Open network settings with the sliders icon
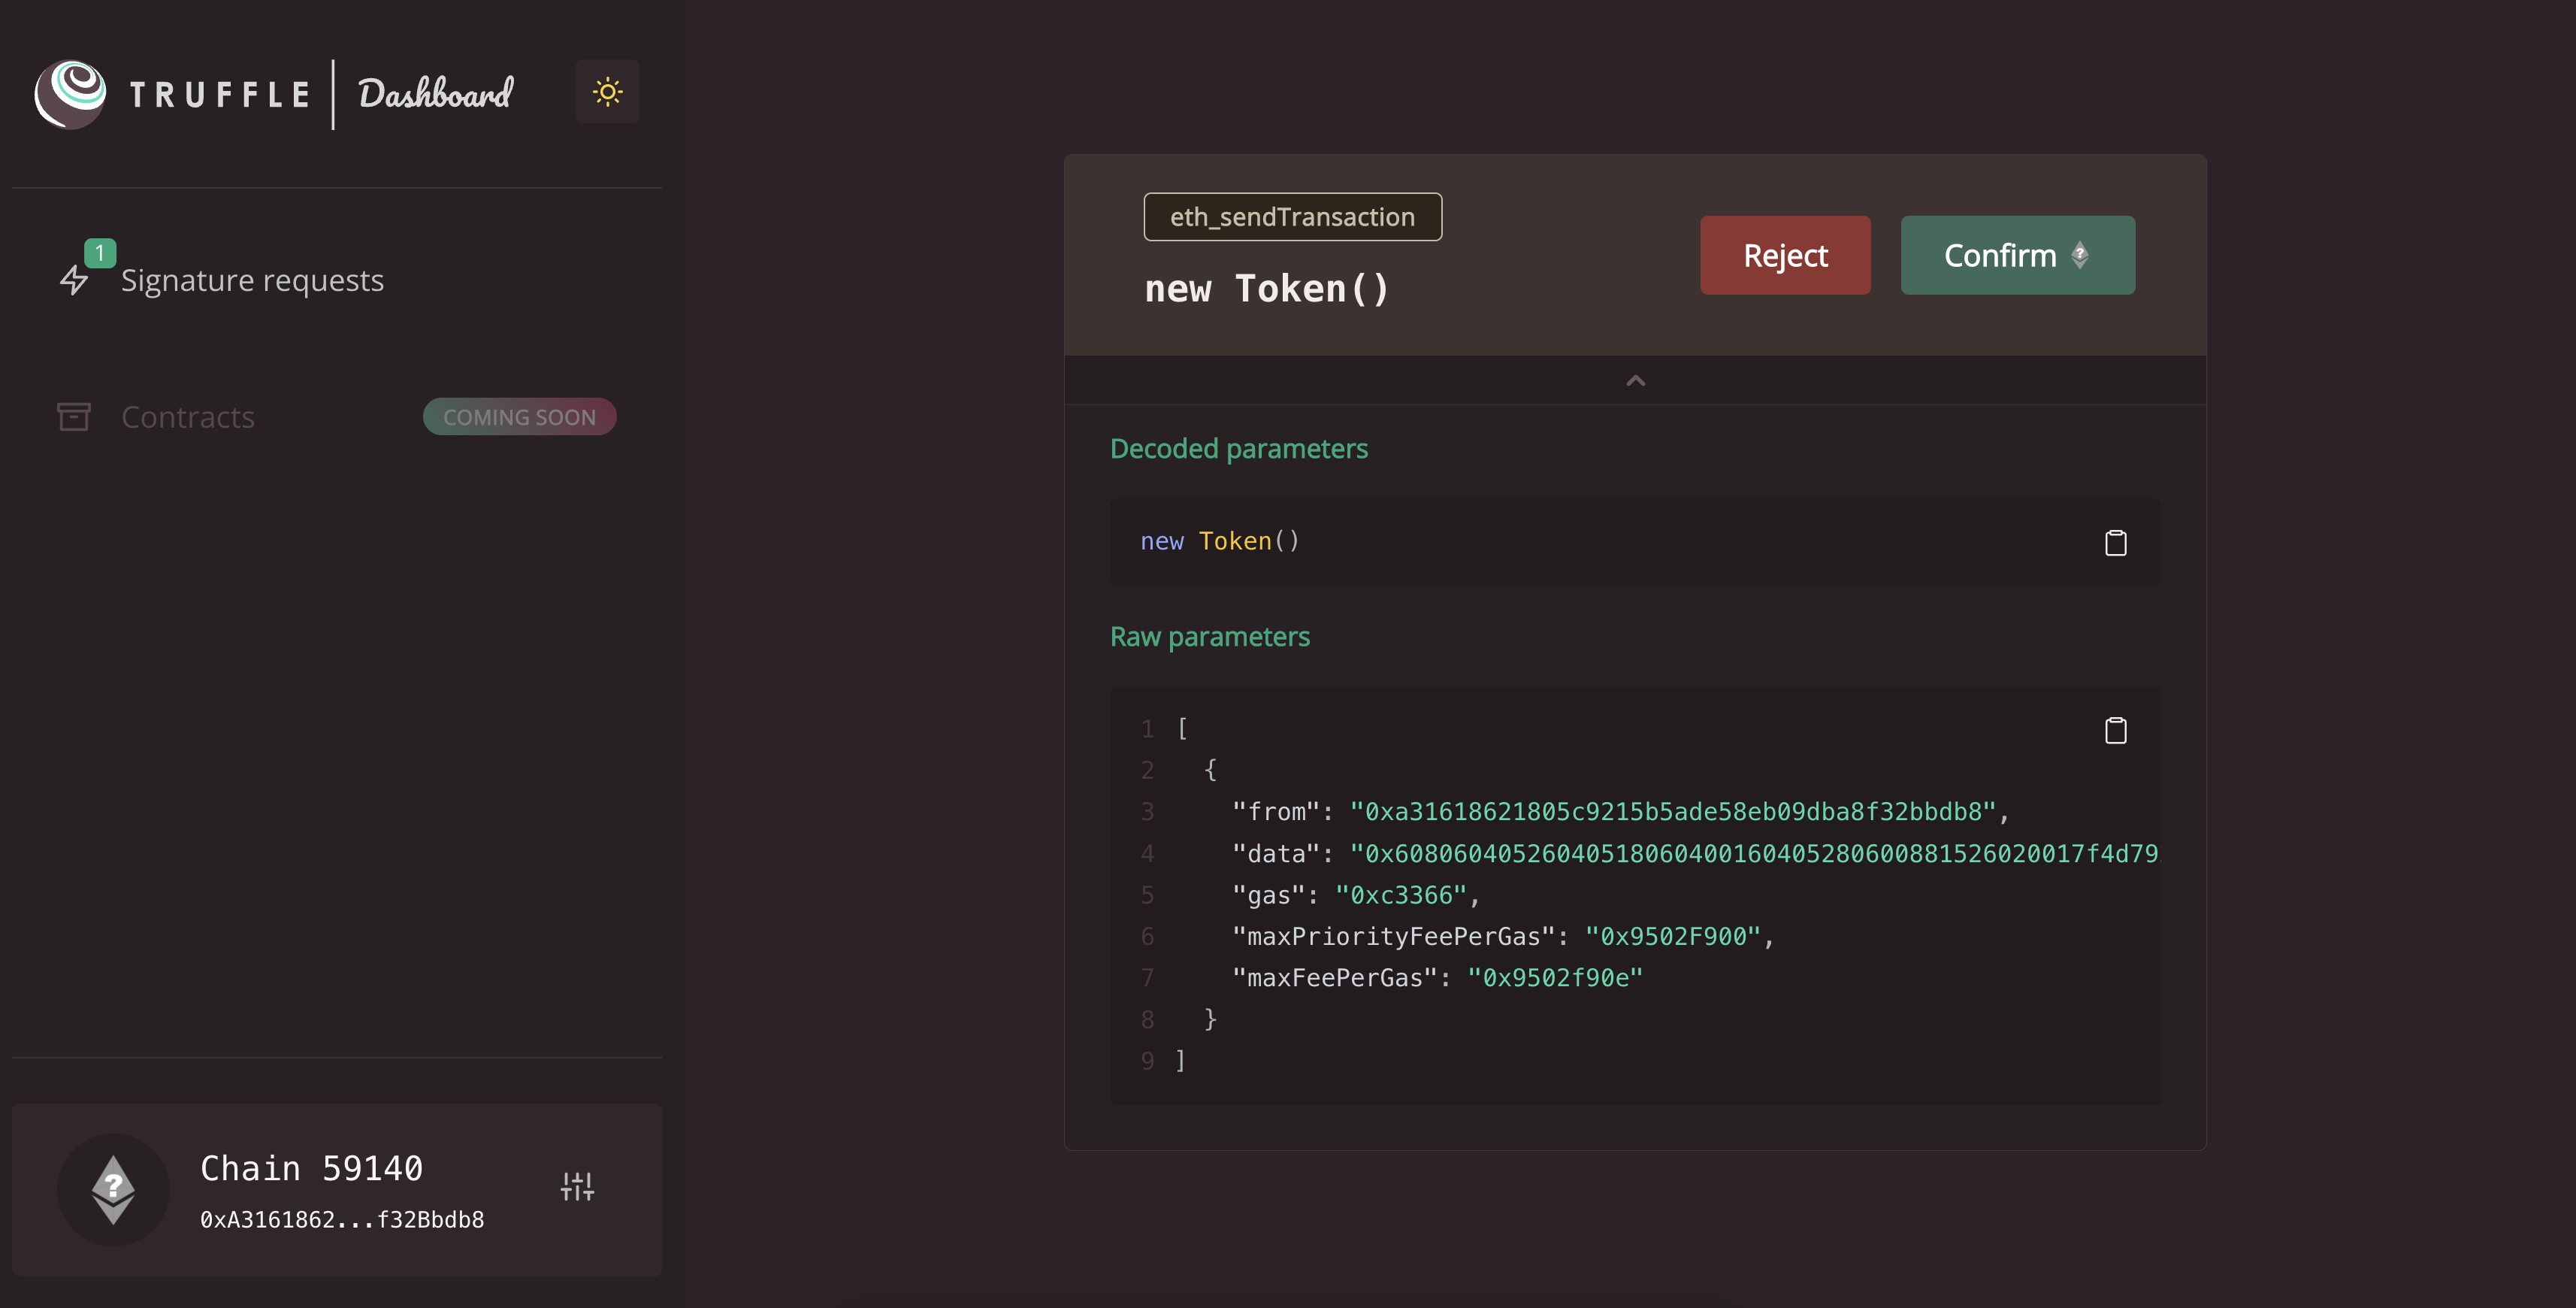The image size is (2576, 1308). pyautogui.click(x=577, y=1187)
